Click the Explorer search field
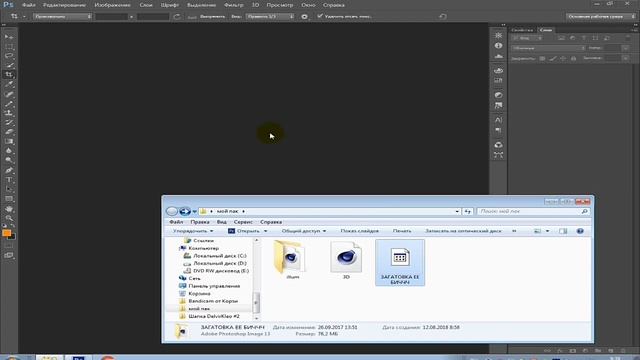 point(533,211)
